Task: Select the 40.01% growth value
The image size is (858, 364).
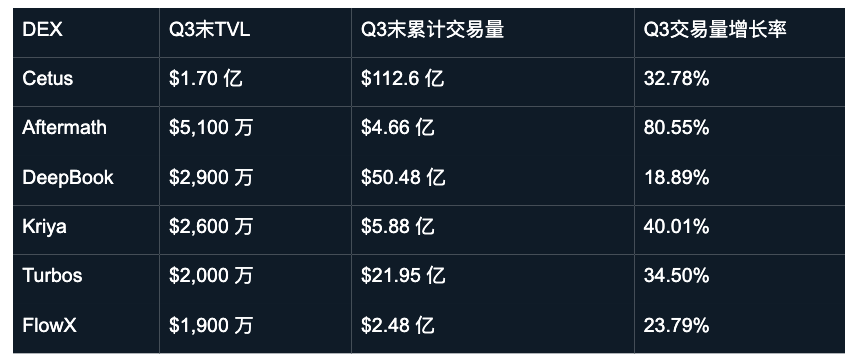Action: click(x=676, y=226)
